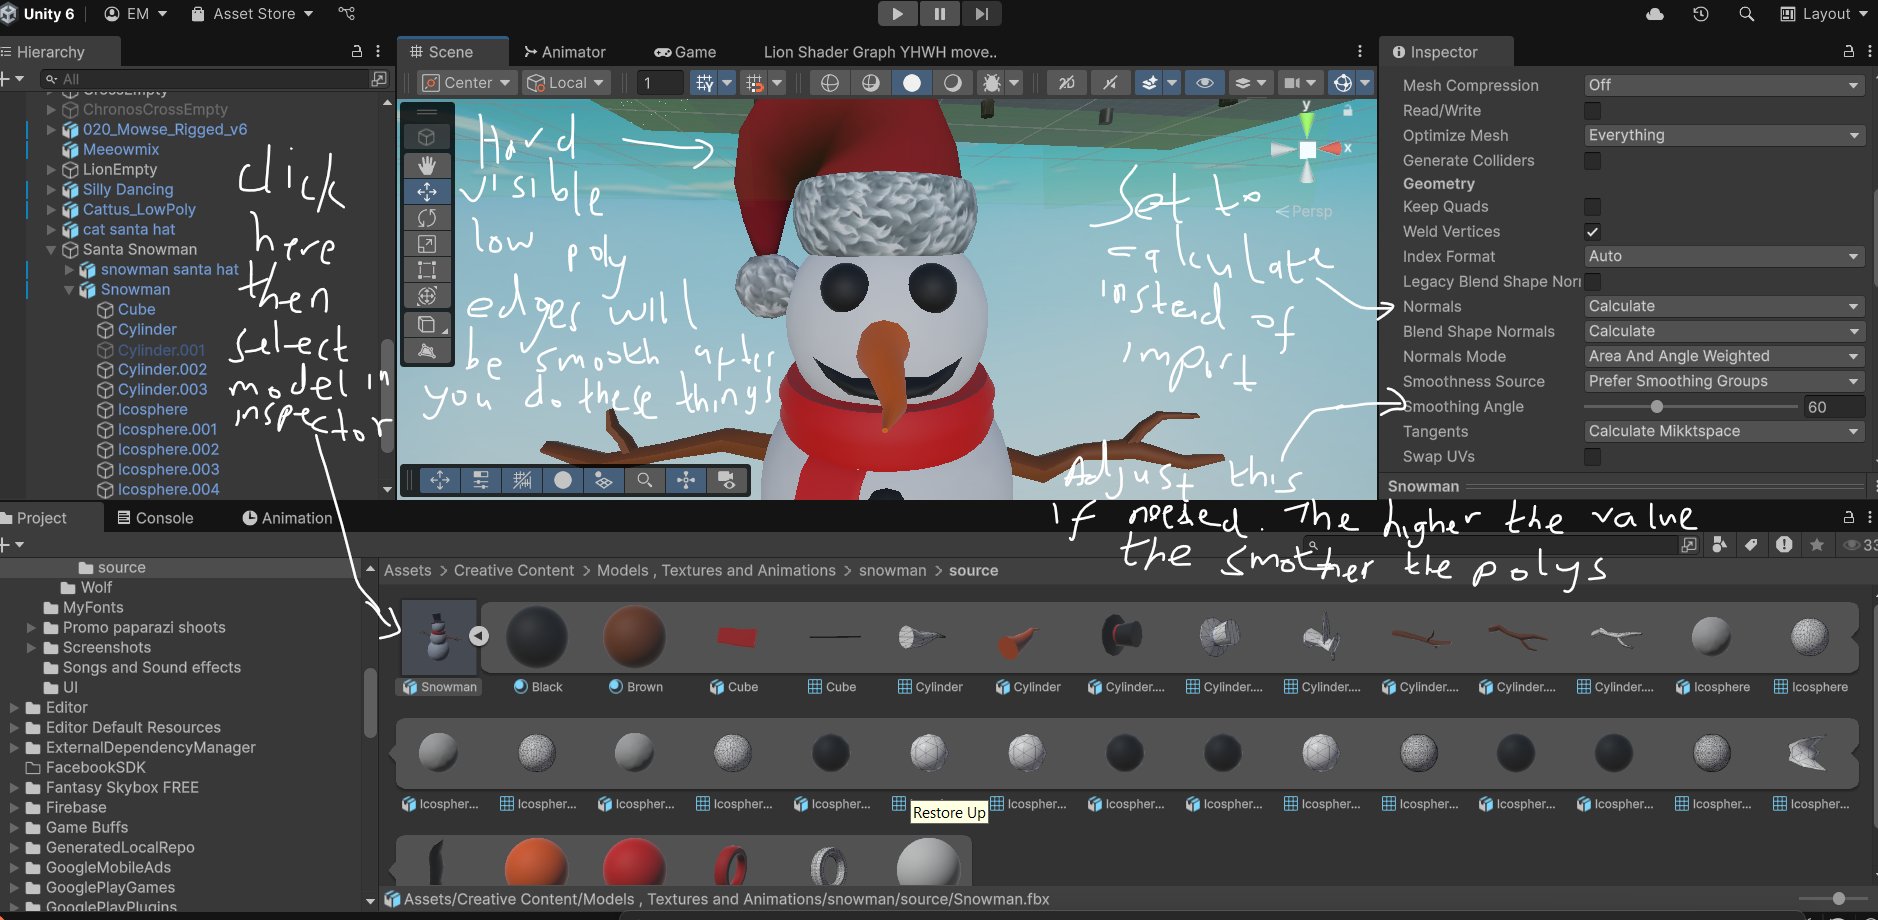Open the Mesh Compression dropdown
The height and width of the screenshot is (920, 1878).
tap(1725, 85)
